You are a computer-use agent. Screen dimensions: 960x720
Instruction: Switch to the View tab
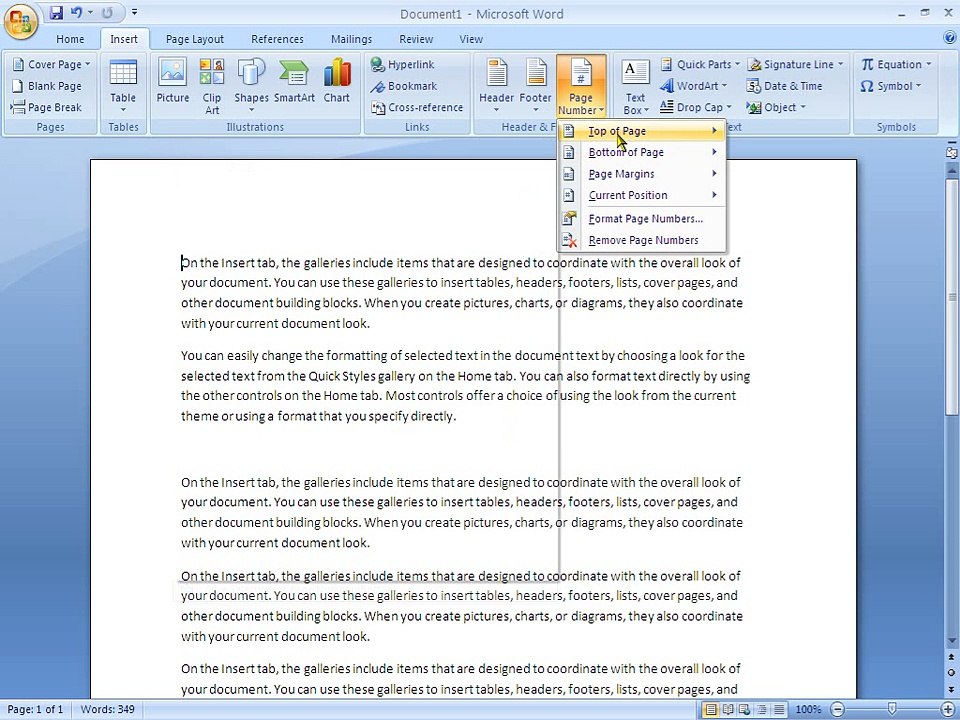471,39
